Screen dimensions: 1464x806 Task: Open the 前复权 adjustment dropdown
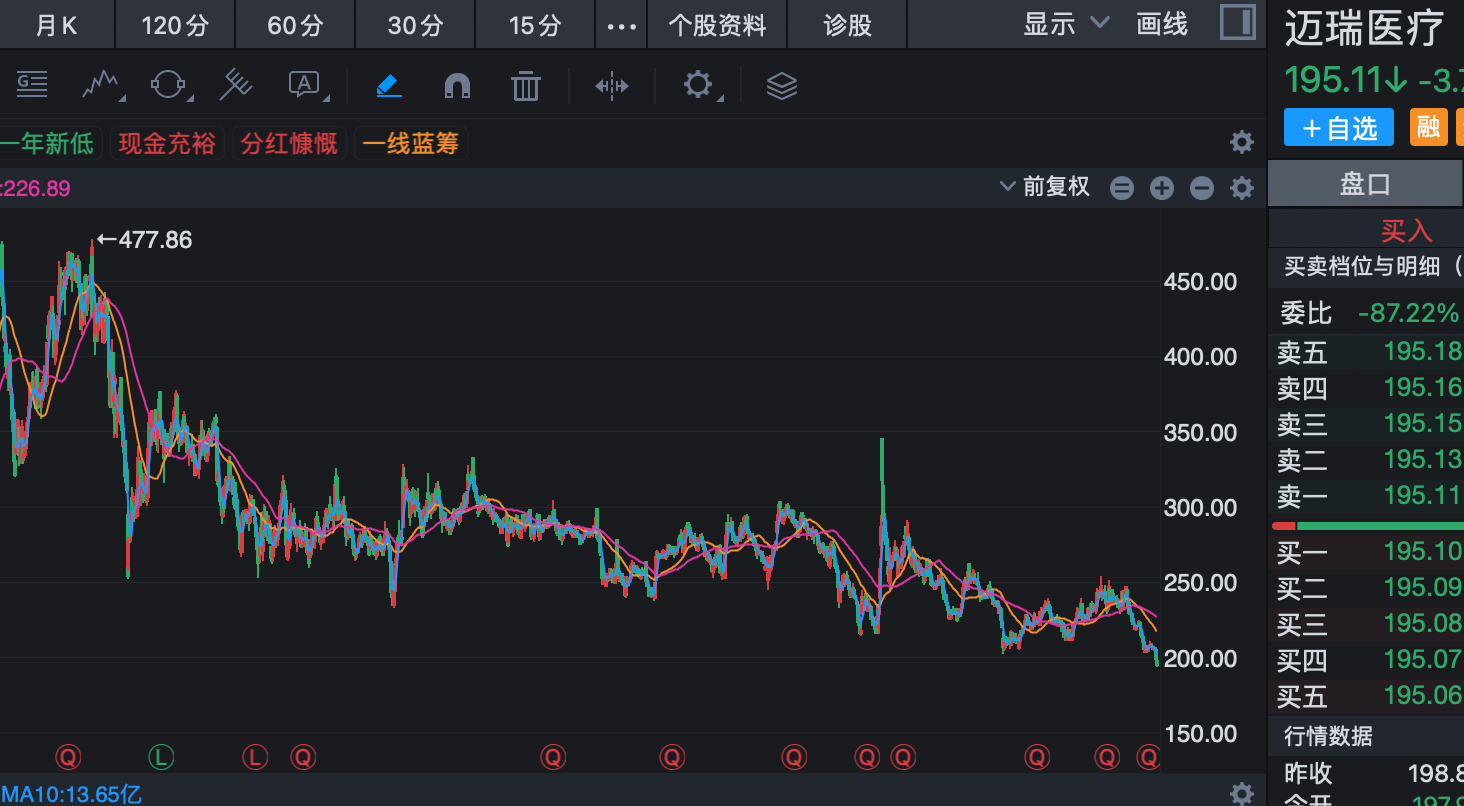pyautogui.click(x=1045, y=187)
